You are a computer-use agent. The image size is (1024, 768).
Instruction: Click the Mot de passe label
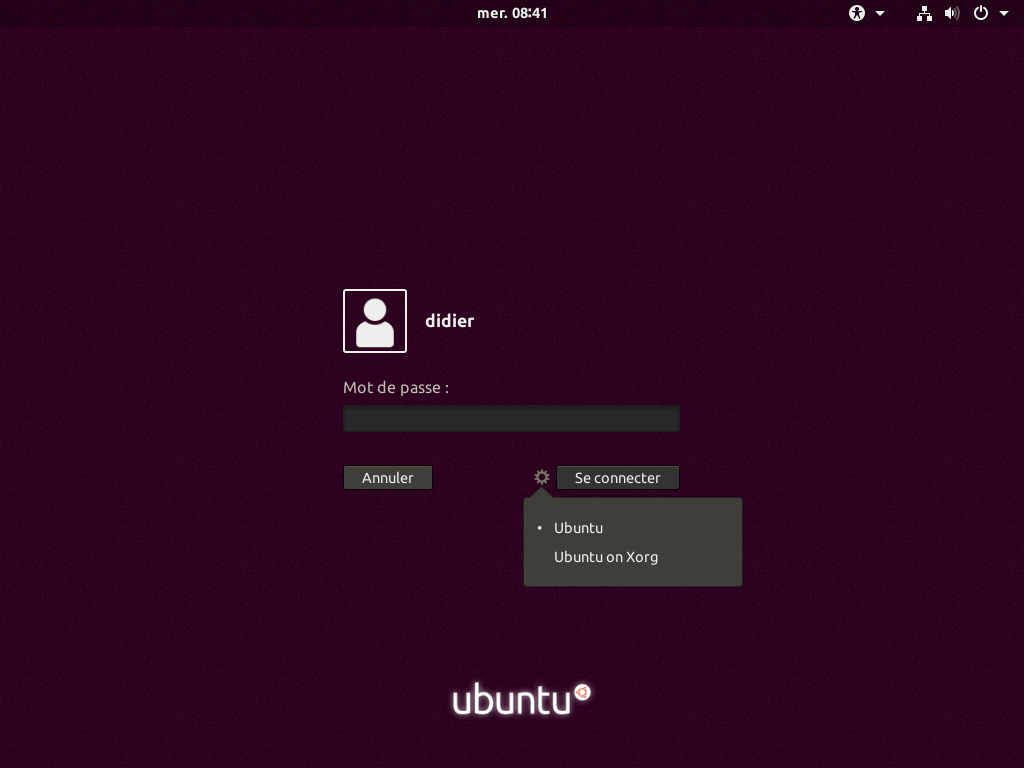point(396,388)
